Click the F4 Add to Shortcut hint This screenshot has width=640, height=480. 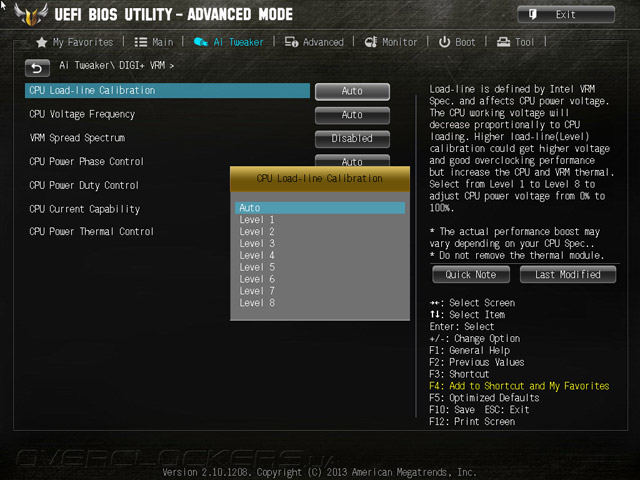pyautogui.click(x=519, y=386)
